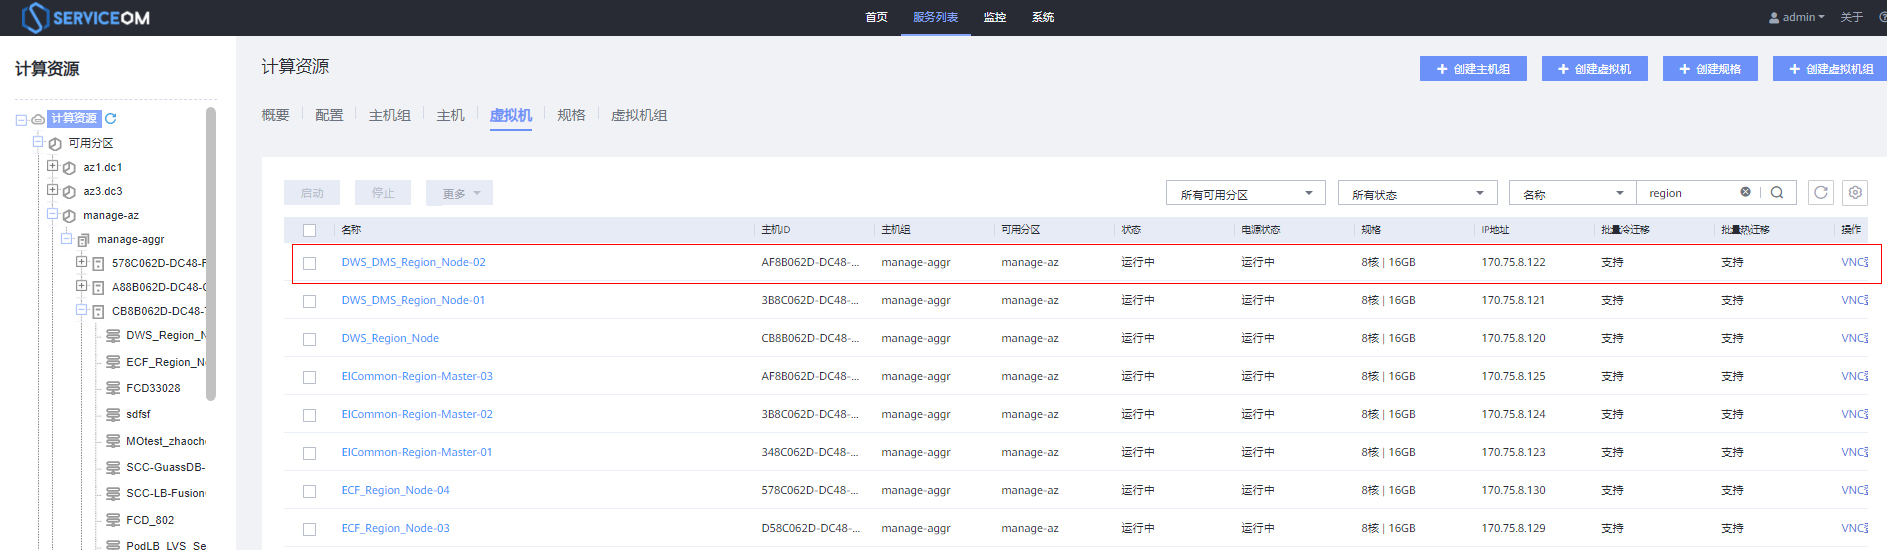Click the az3.dc3 zone icon
1887x550 pixels.
[69, 192]
